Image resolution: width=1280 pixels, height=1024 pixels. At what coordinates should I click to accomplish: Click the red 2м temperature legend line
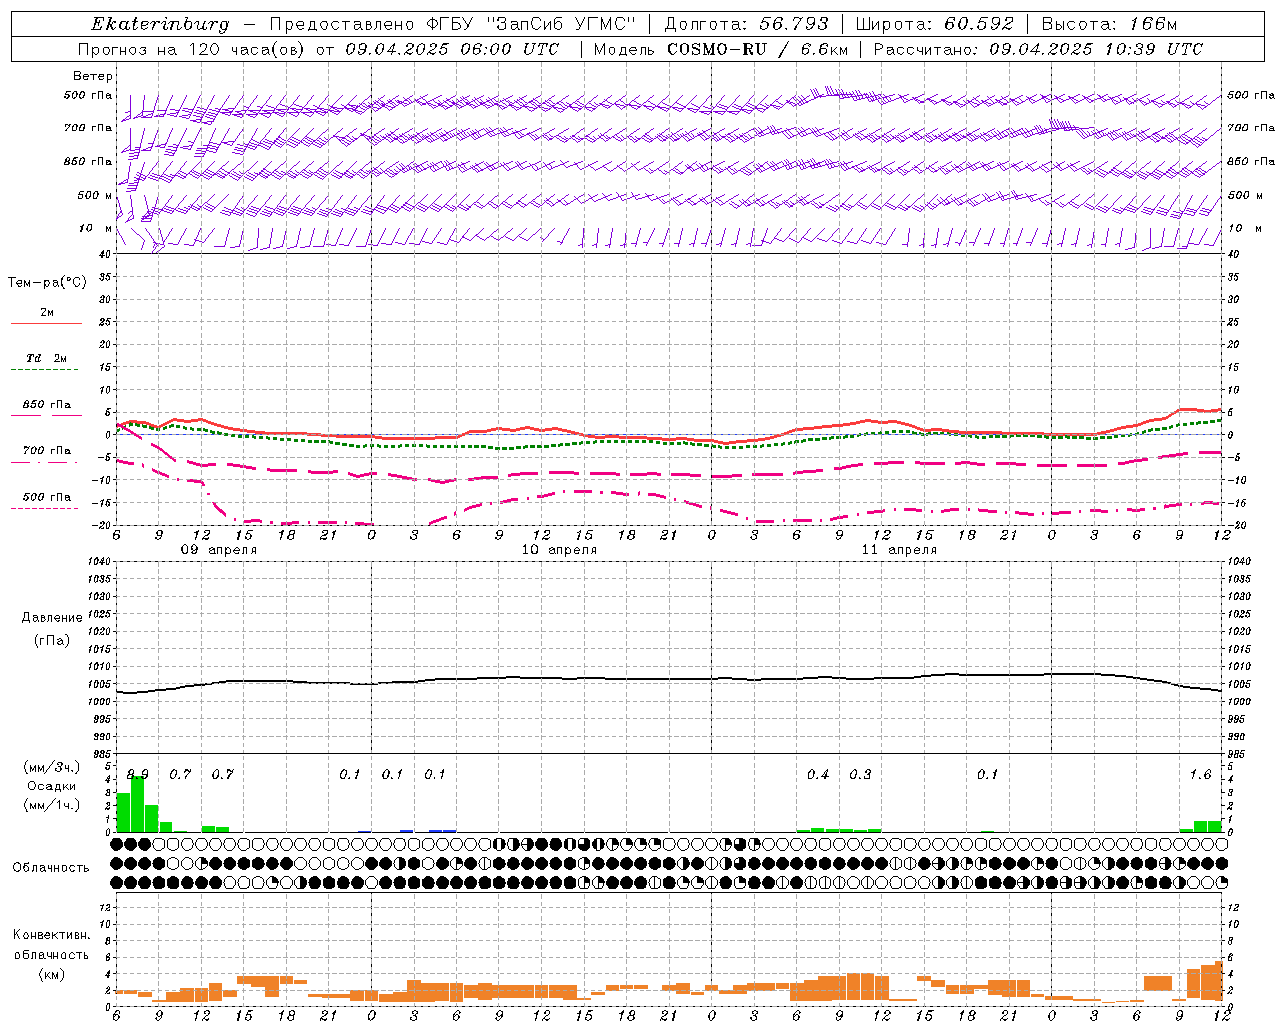46,323
